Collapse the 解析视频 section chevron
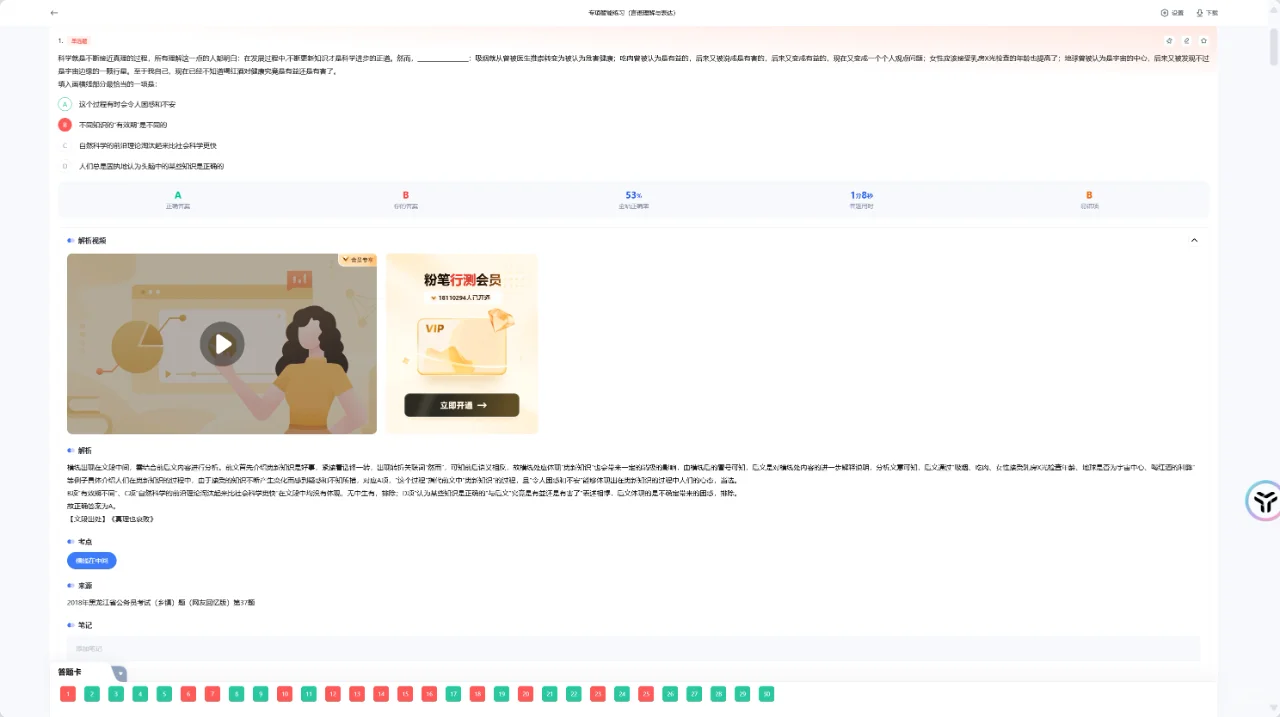Viewport: 1280px width, 717px height. click(x=1194, y=240)
